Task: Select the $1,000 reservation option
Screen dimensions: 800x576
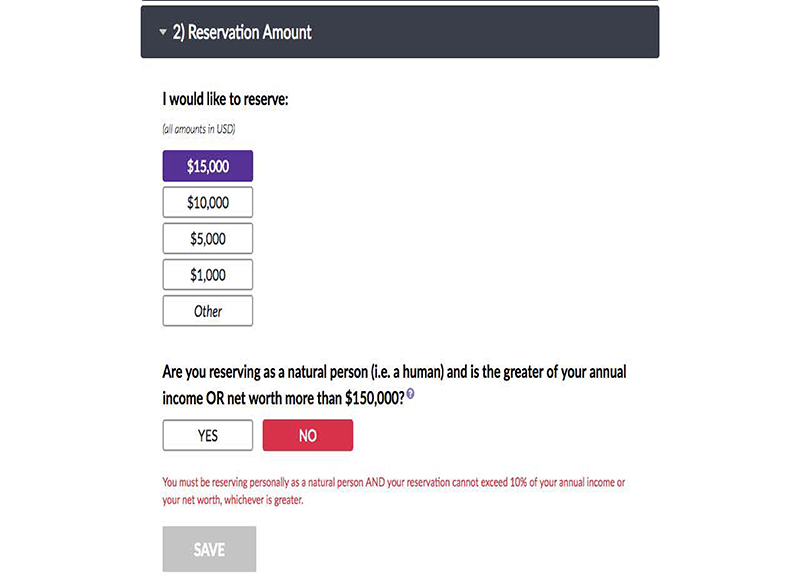Action: (208, 275)
